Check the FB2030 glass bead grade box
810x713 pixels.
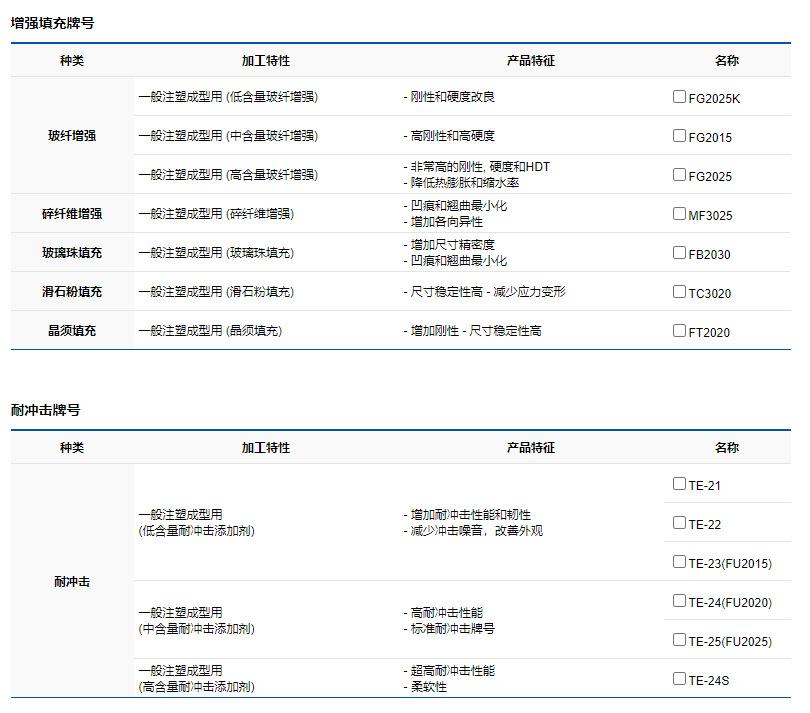[x=680, y=253]
